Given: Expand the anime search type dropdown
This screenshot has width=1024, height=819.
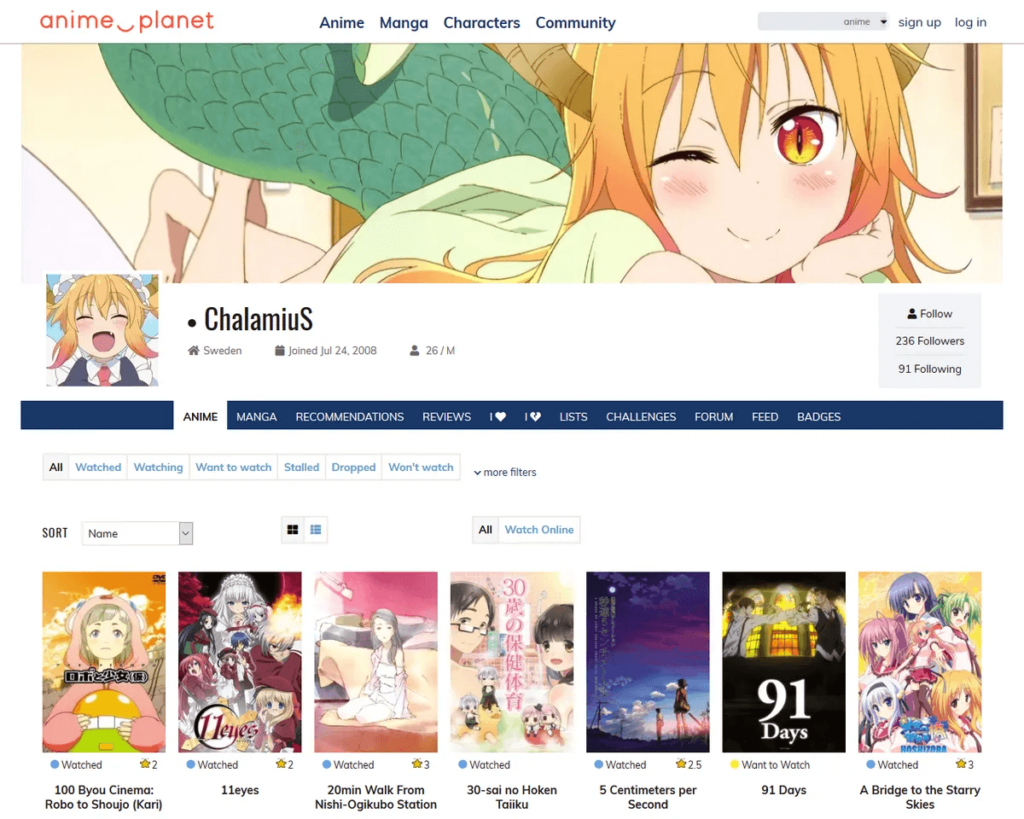Looking at the screenshot, I should pos(865,22).
